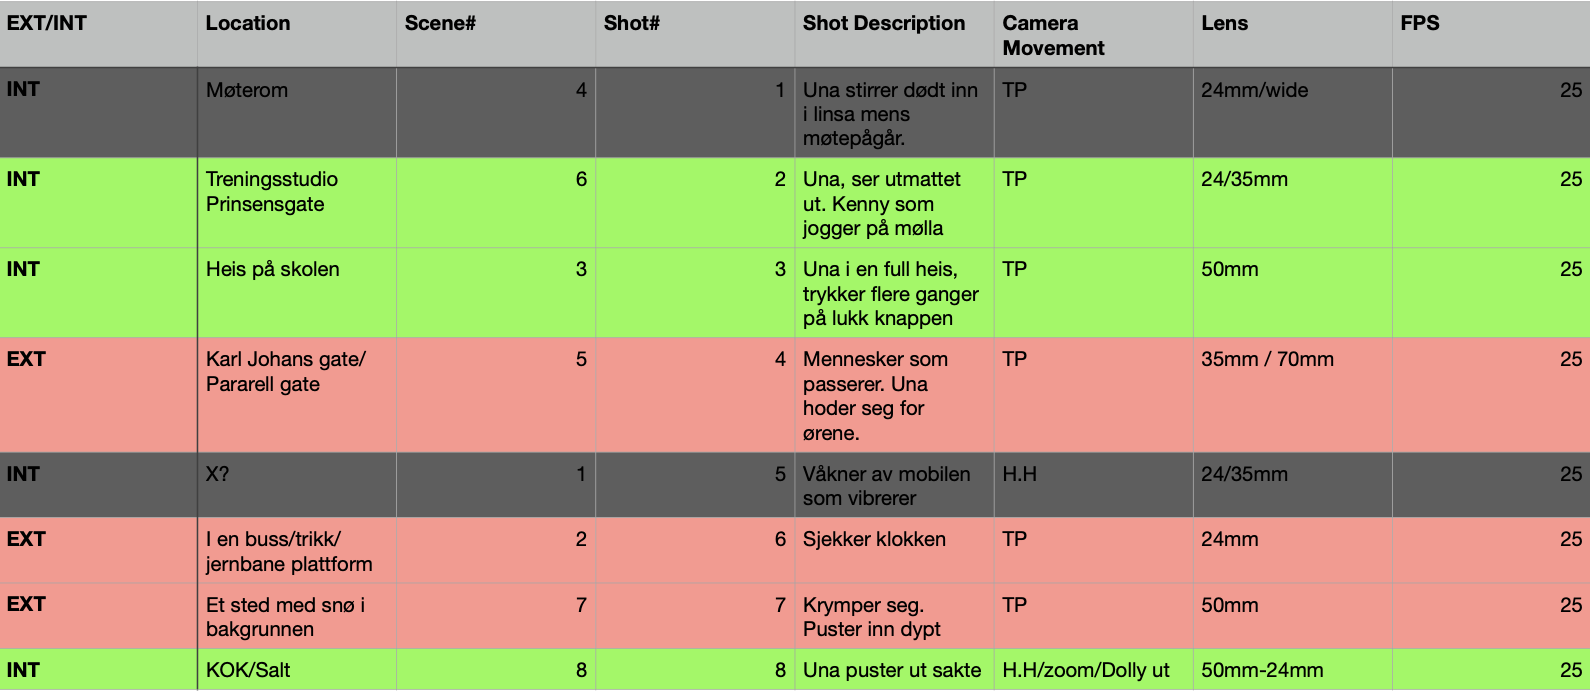Viewport: 1590px width, 692px height.
Task: Click the 24mm/wide lens cell
Action: pyautogui.click(x=1292, y=113)
